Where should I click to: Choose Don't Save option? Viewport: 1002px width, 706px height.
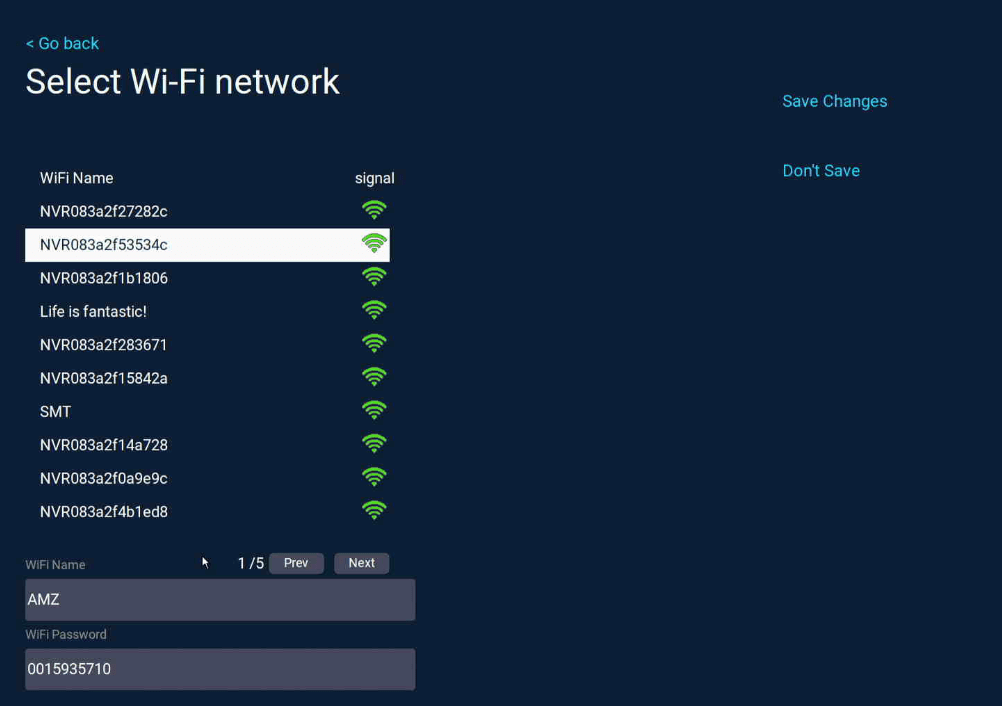coord(821,171)
